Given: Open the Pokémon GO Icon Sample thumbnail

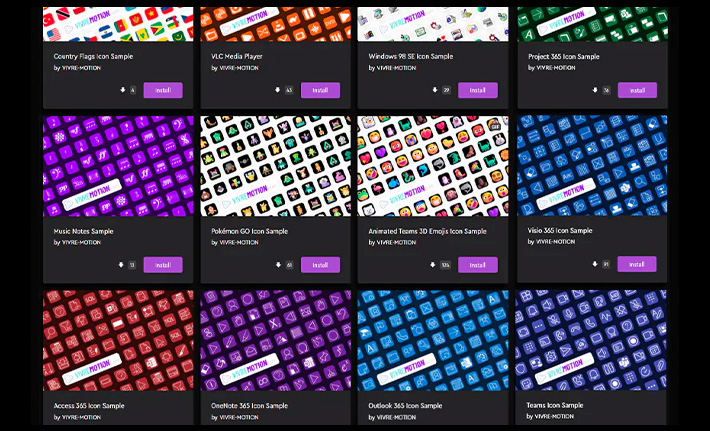Looking at the screenshot, I should [x=275, y=166].
